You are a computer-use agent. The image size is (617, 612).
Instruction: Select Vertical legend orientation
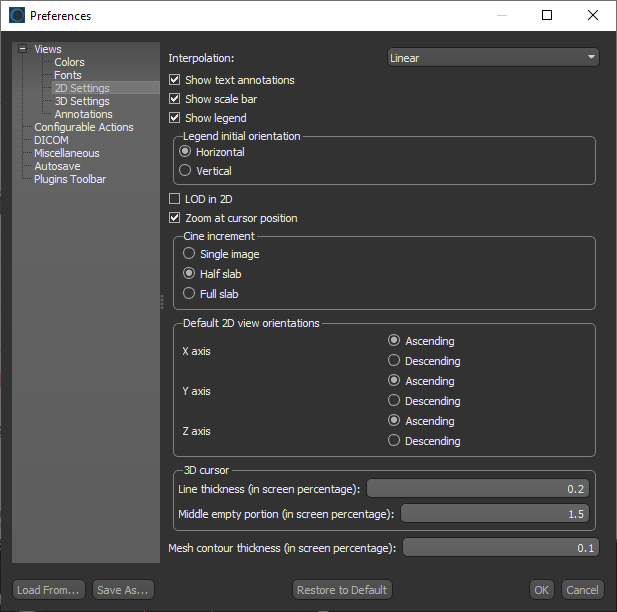[185, 171]
